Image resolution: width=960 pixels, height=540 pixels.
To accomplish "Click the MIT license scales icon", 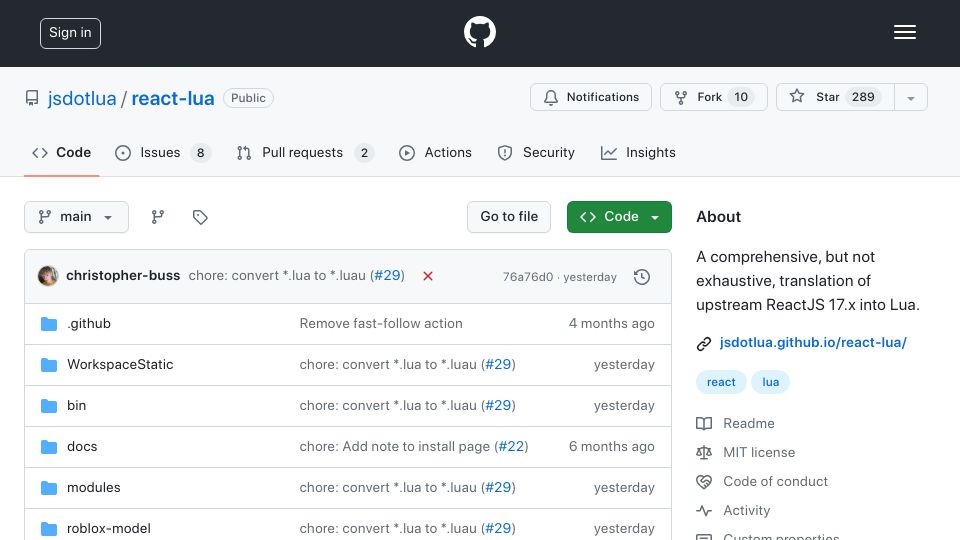I will pyautogui.click(x=704, y=452).
